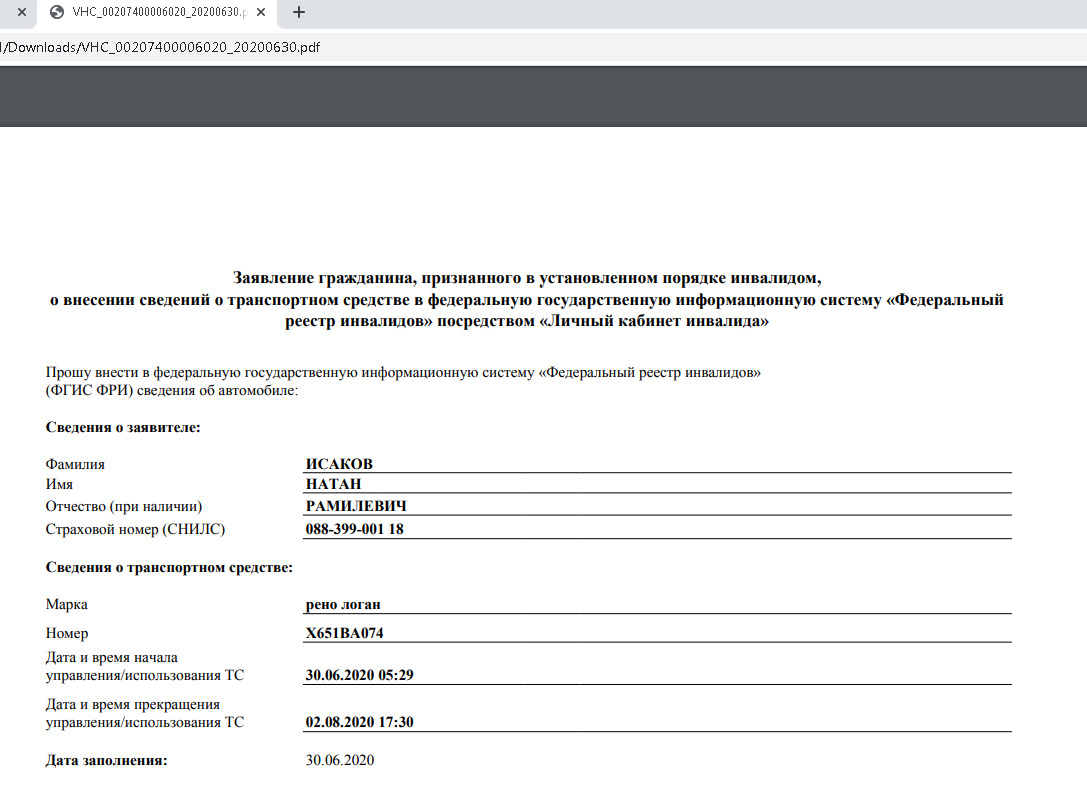Click the start date 30.06.2020 05:29
Viewport: 1087px width, 811px height.
359,675
